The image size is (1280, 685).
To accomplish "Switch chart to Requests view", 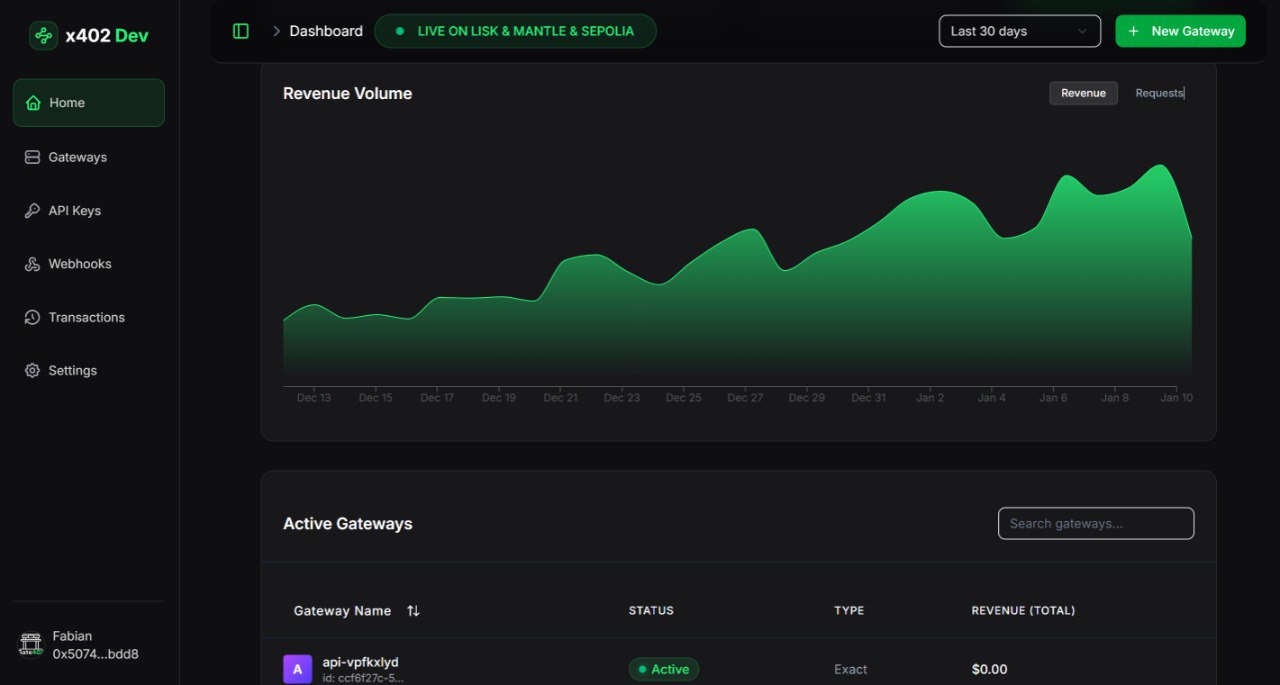I will coord(1159,93).
